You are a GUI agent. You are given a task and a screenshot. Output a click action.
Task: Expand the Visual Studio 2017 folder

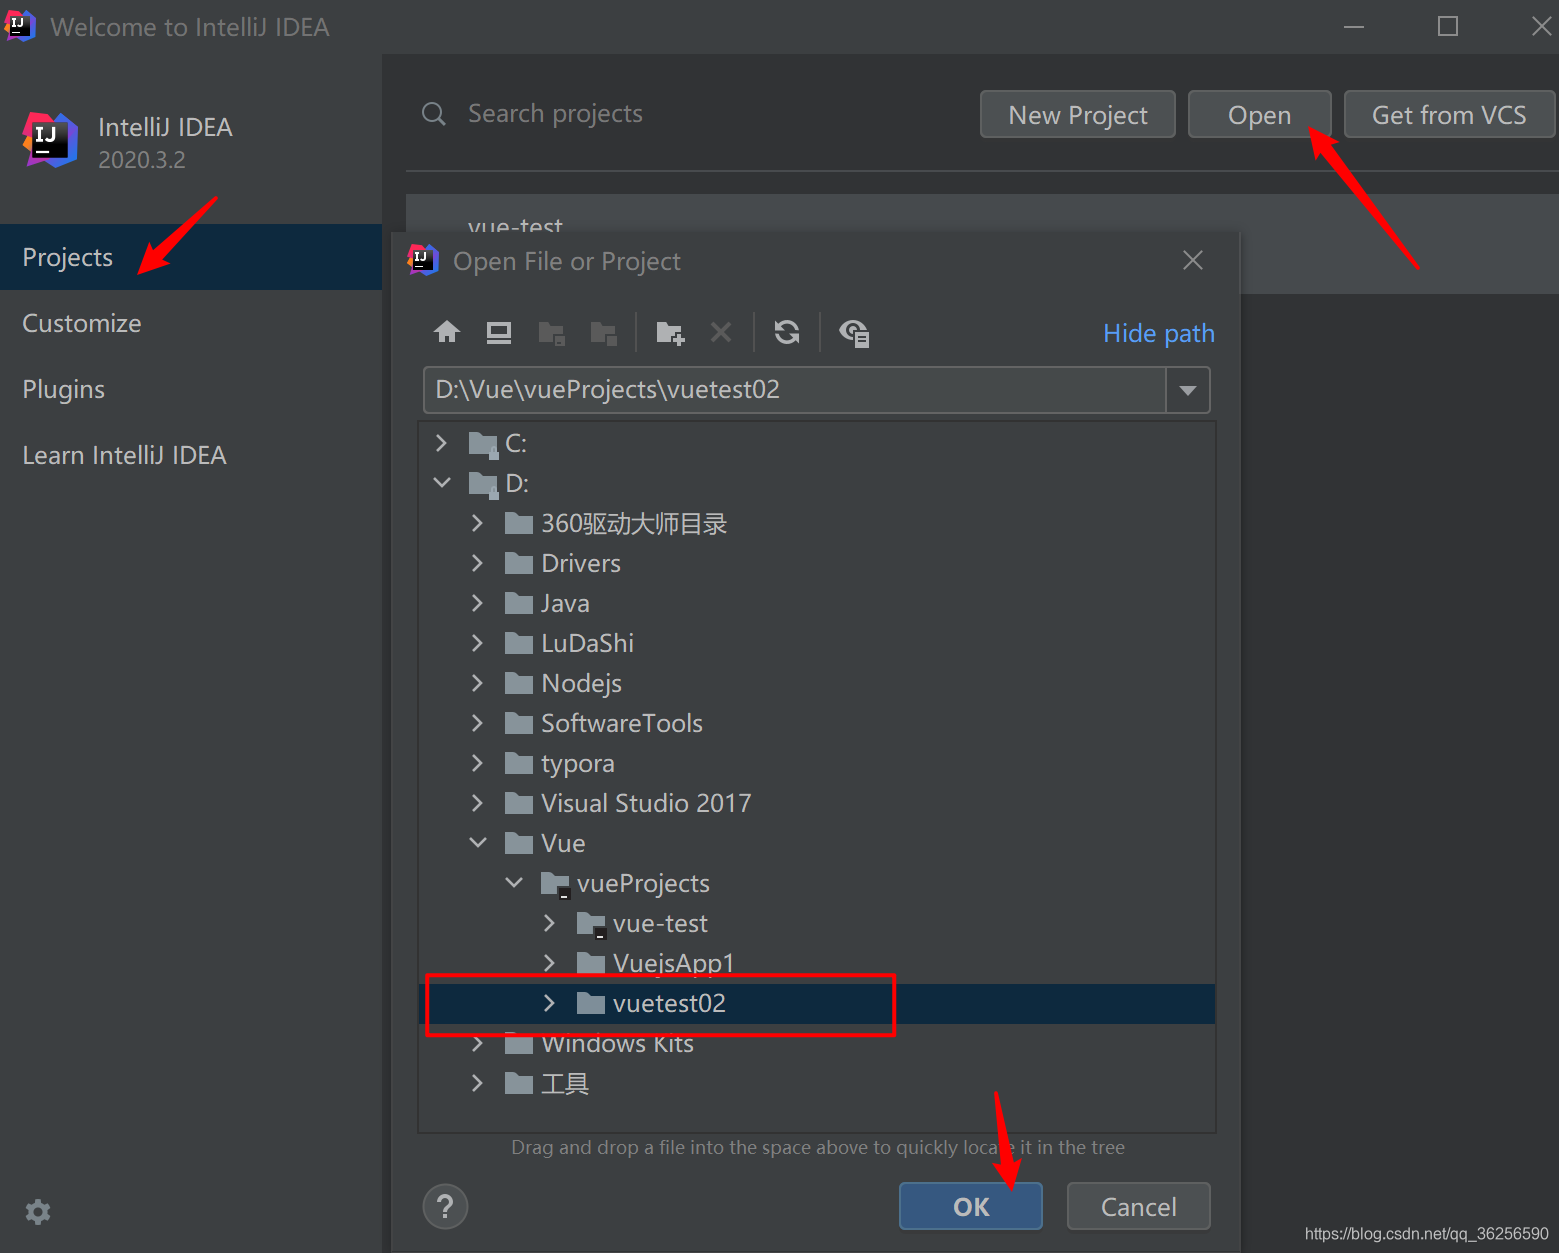point(477,803)
